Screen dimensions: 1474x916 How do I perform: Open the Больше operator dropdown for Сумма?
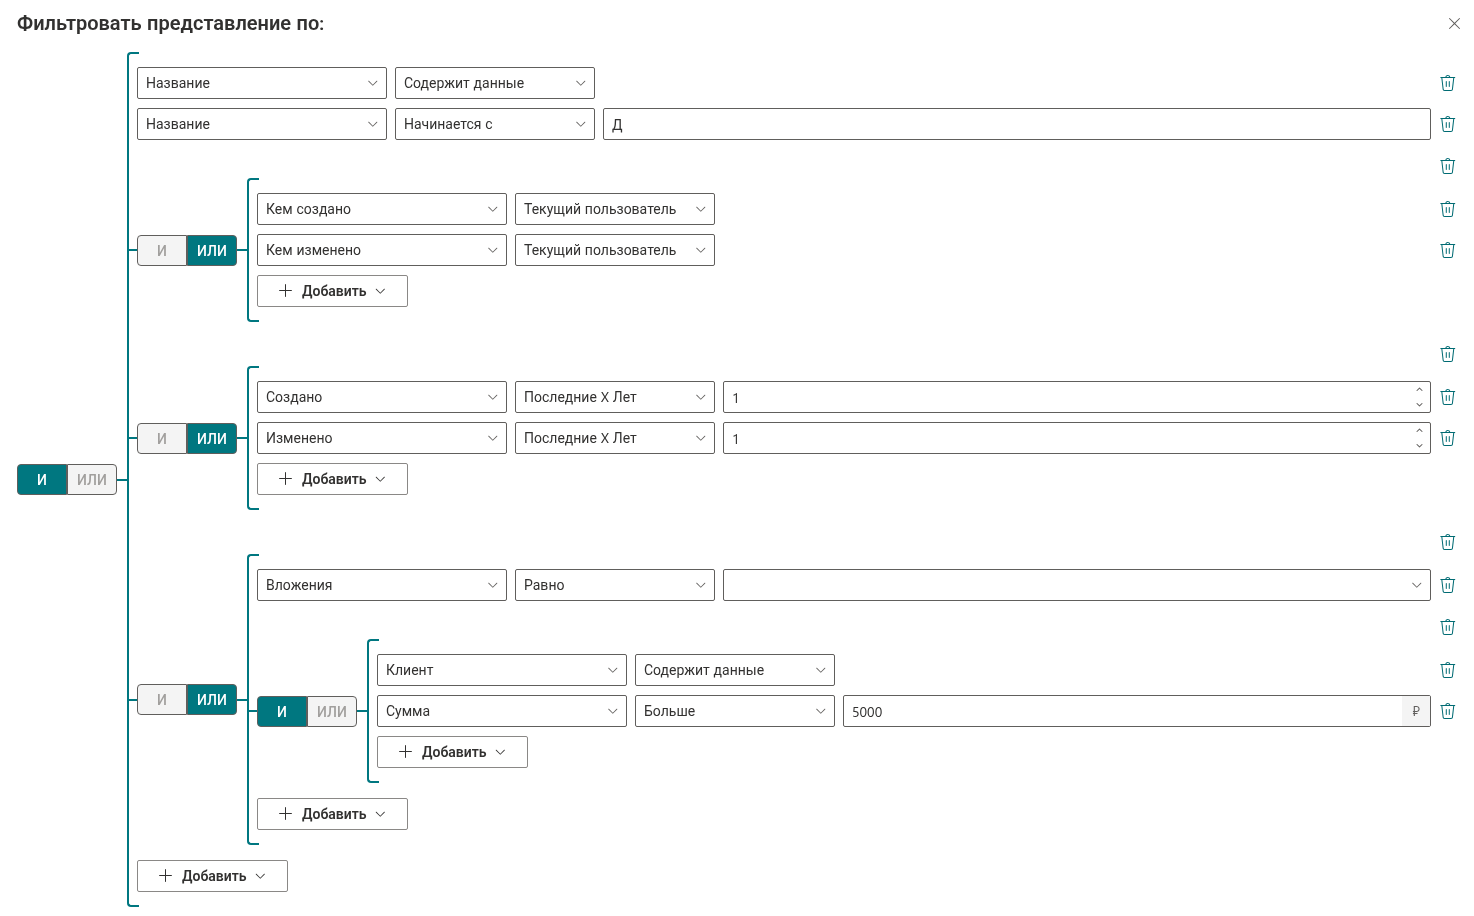[x=735, y=711]
